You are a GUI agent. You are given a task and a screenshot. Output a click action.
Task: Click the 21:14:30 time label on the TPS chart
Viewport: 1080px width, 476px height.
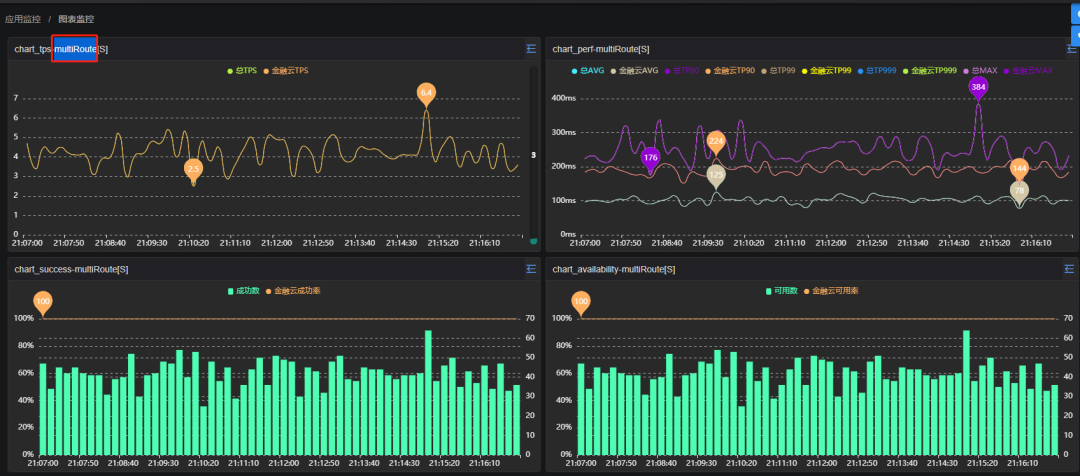[402, 243]
